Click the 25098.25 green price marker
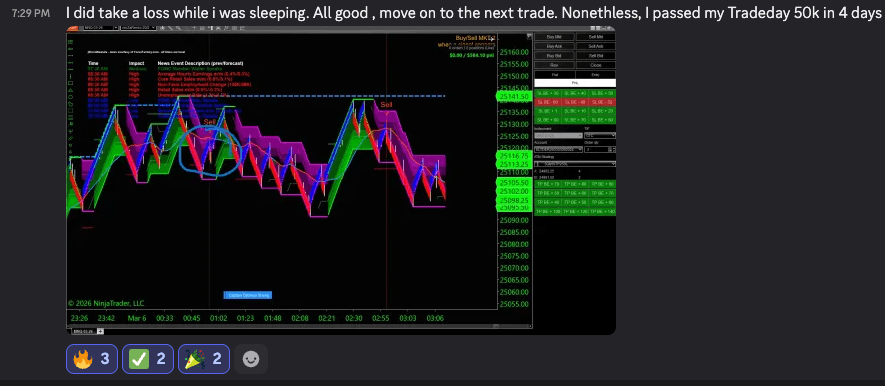 coord(514,200)
